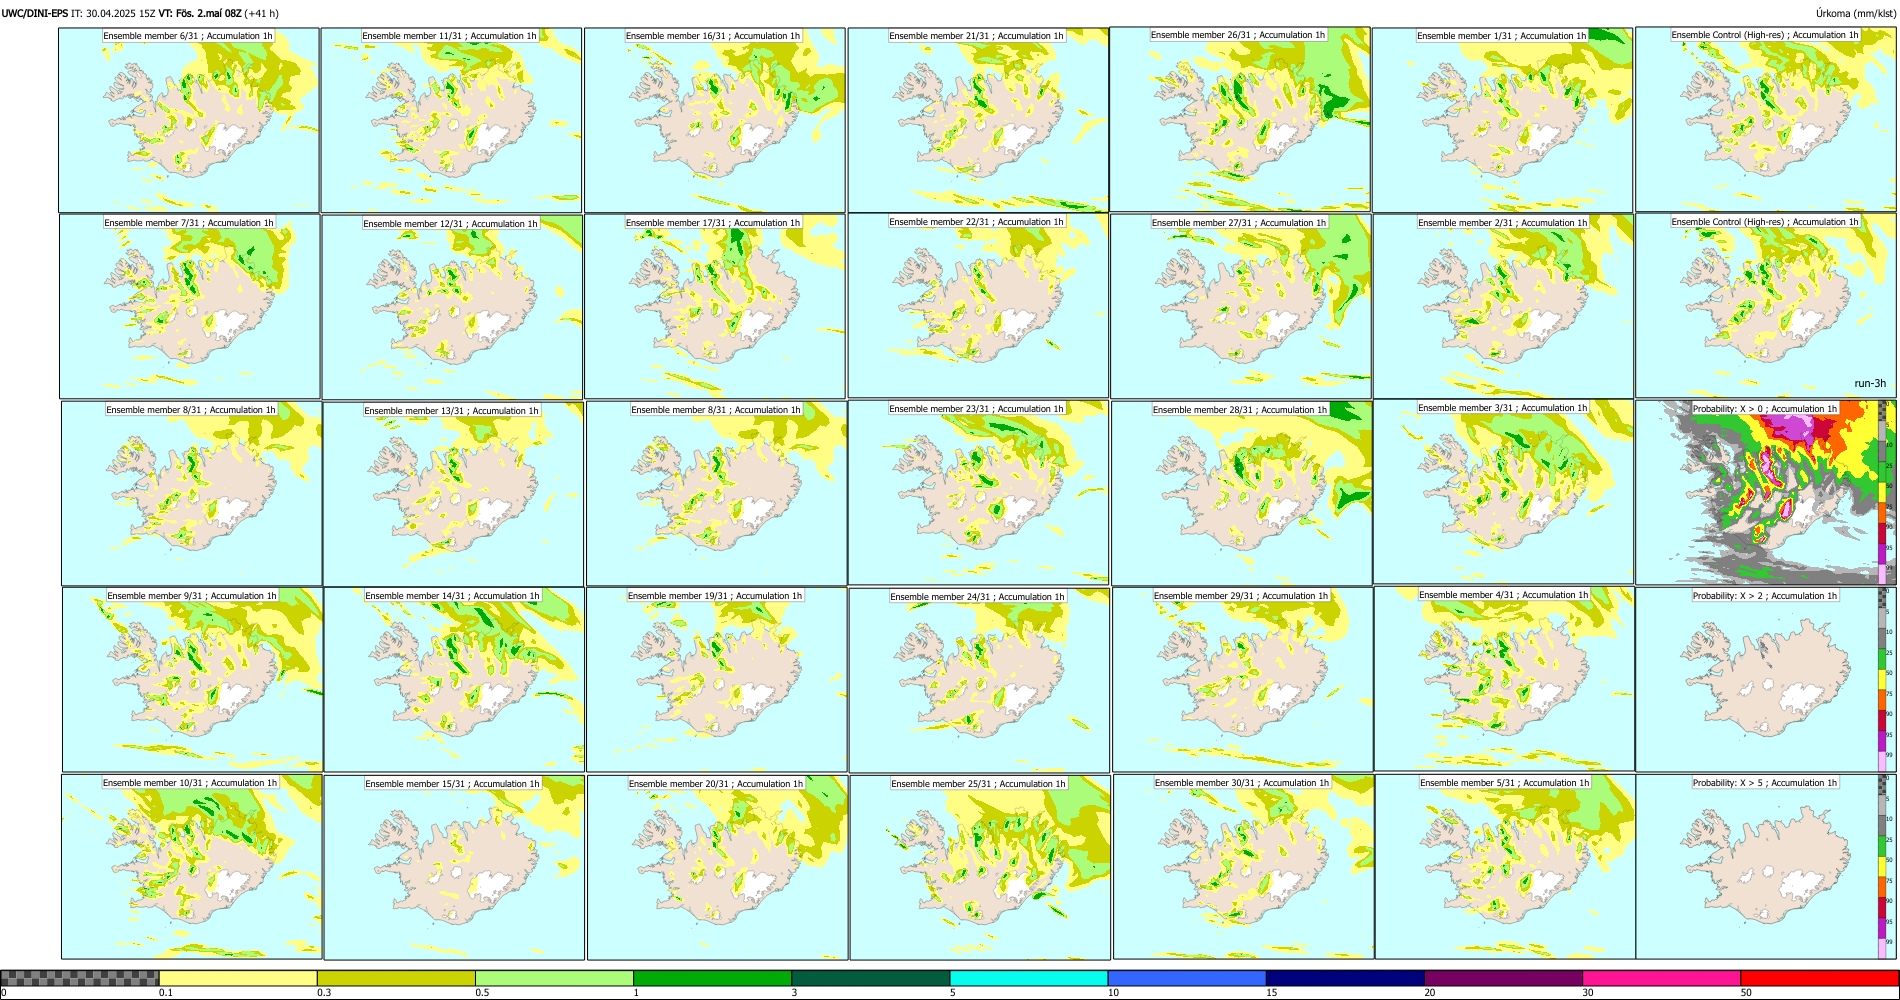Open the Ensemble member 3/31 map
Viewport: 1900px width, 1000px height.
coord(1503,492)
